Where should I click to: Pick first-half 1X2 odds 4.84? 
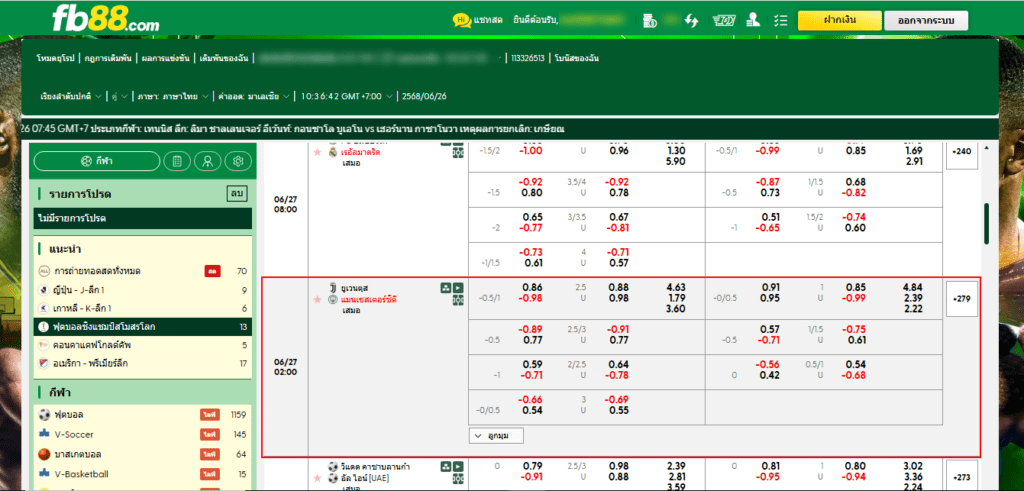(x=912, y=287)
